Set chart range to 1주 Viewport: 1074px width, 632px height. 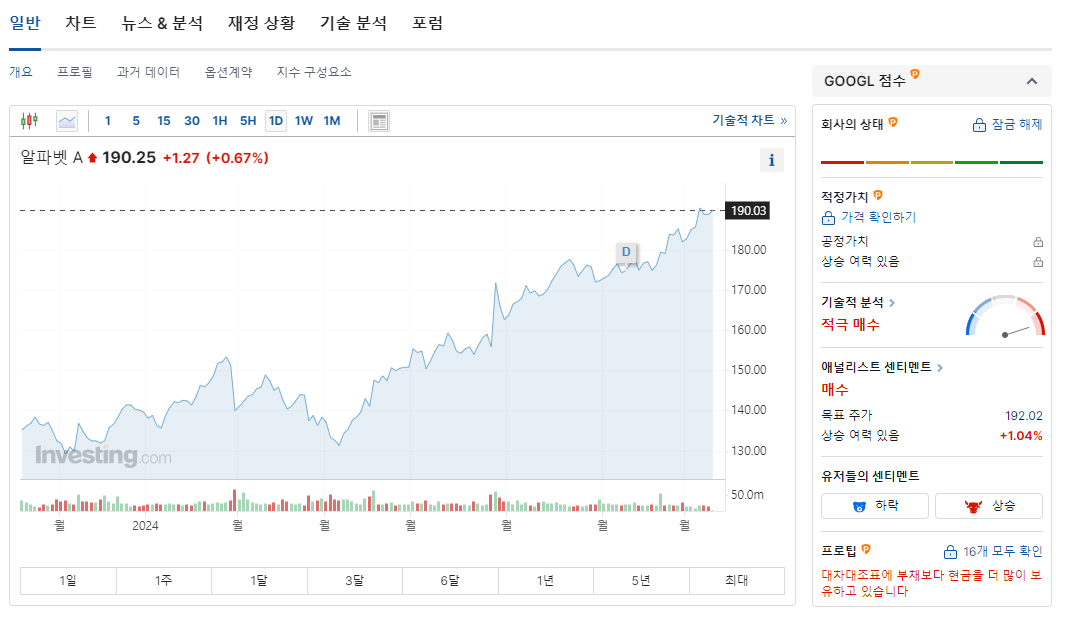pos(164,581)
